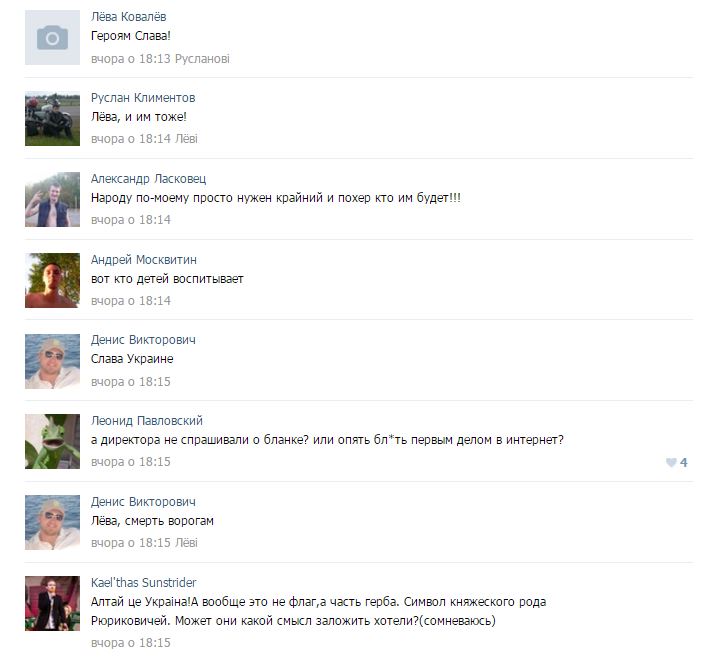Open Денис Викторович's avatar next to 'Слава Украине'
The image size is (719, 657).
(52, 361)
